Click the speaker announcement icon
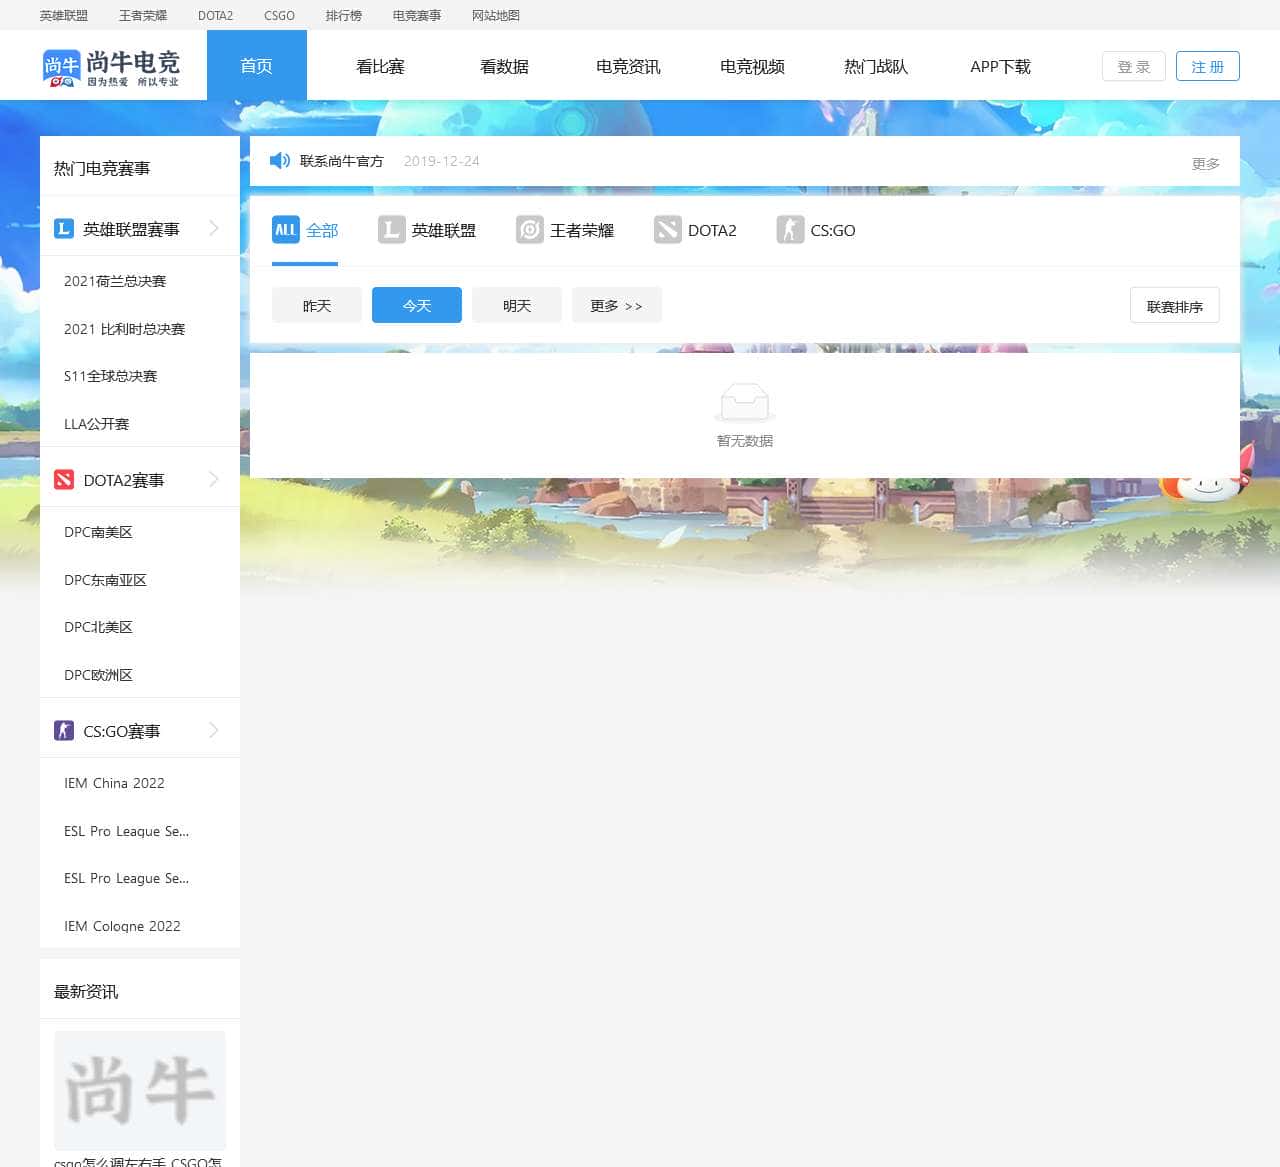Viewport: 1280px width, 1167px height. click(x=280, y=161)
